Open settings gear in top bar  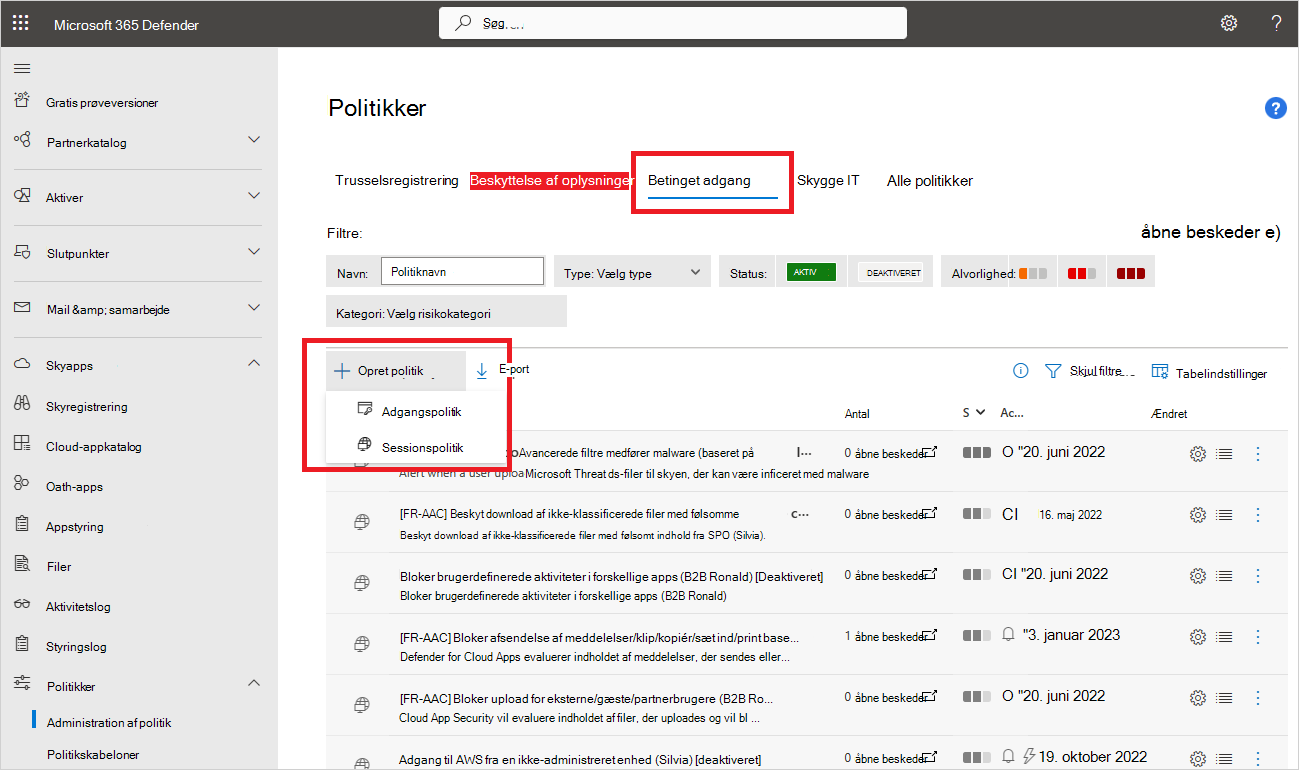point(1229,23)
